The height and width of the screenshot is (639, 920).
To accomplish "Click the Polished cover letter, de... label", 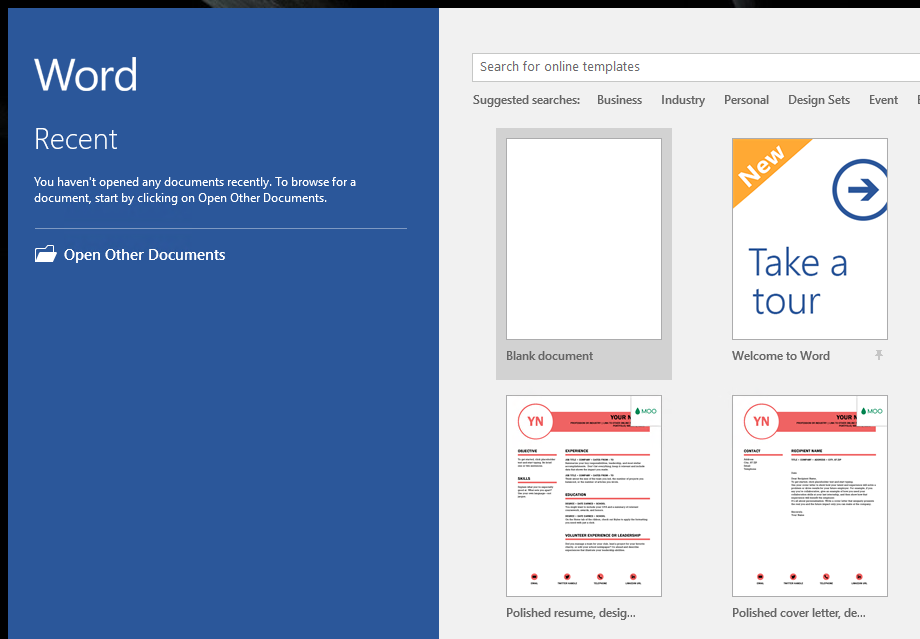I will (x=799, y=613).
